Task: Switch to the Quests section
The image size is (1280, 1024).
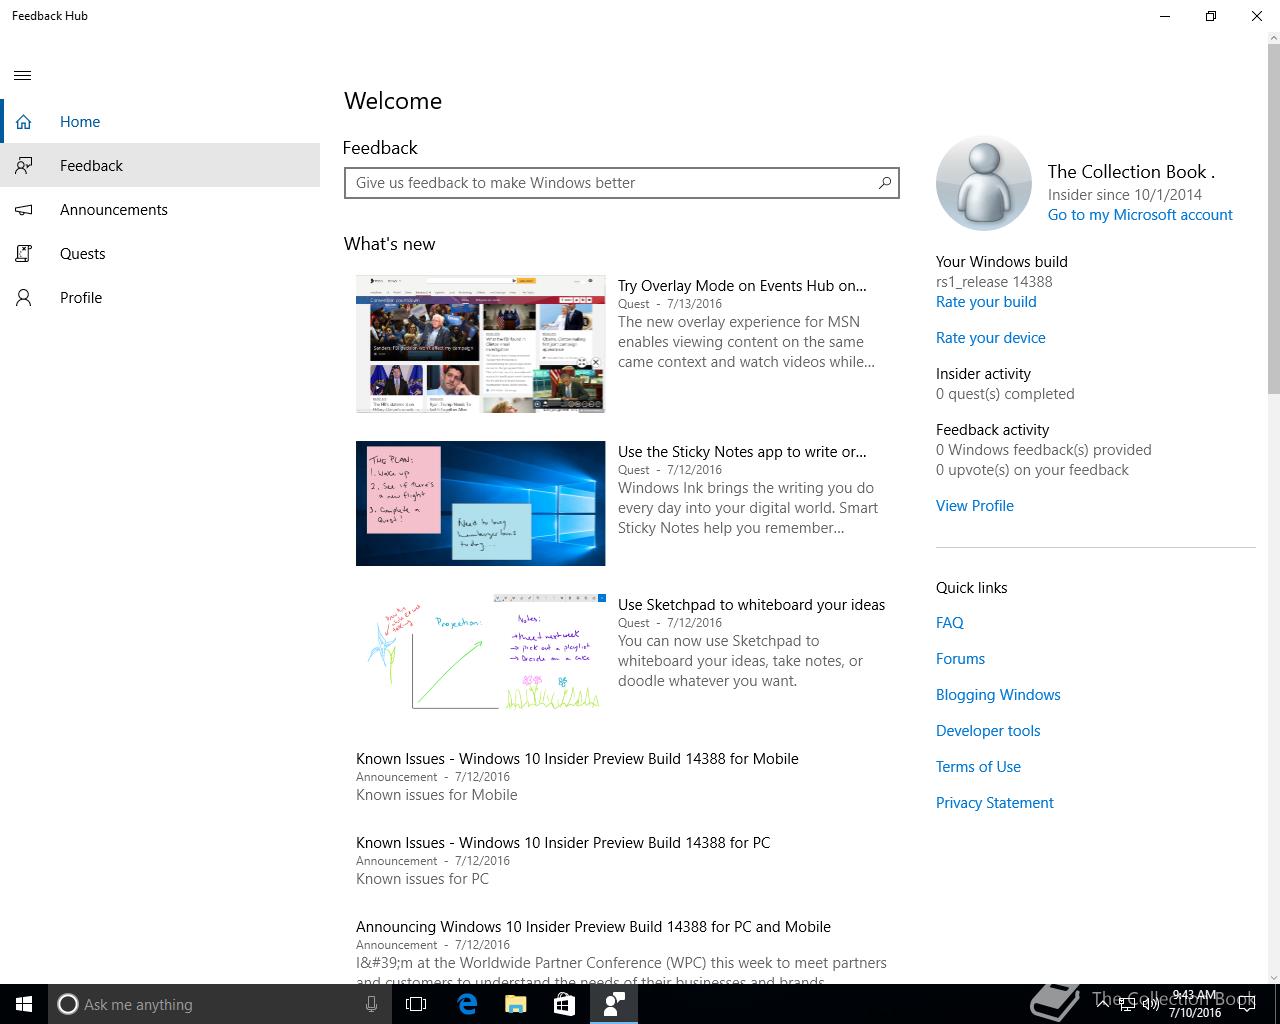Action: (x=160, y=254)
